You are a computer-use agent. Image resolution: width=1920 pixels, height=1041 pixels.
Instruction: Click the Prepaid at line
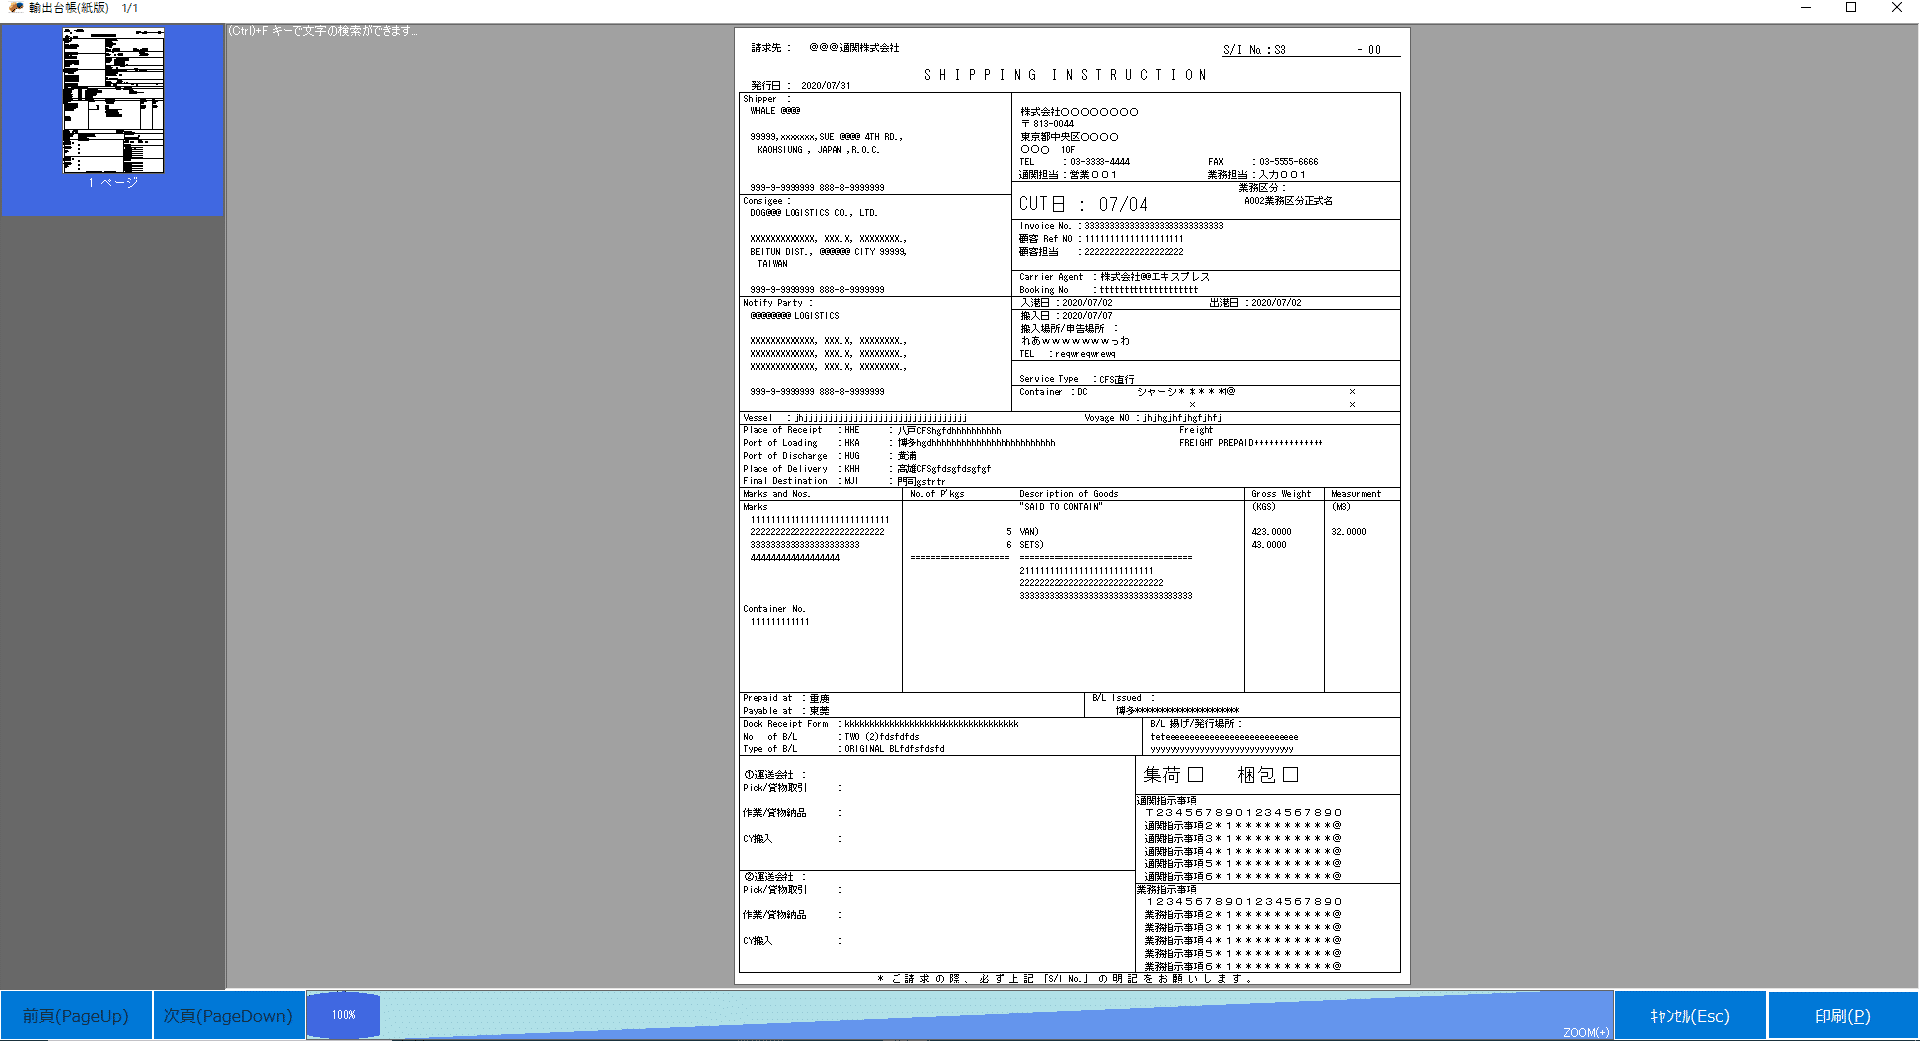tap(786, 698)
